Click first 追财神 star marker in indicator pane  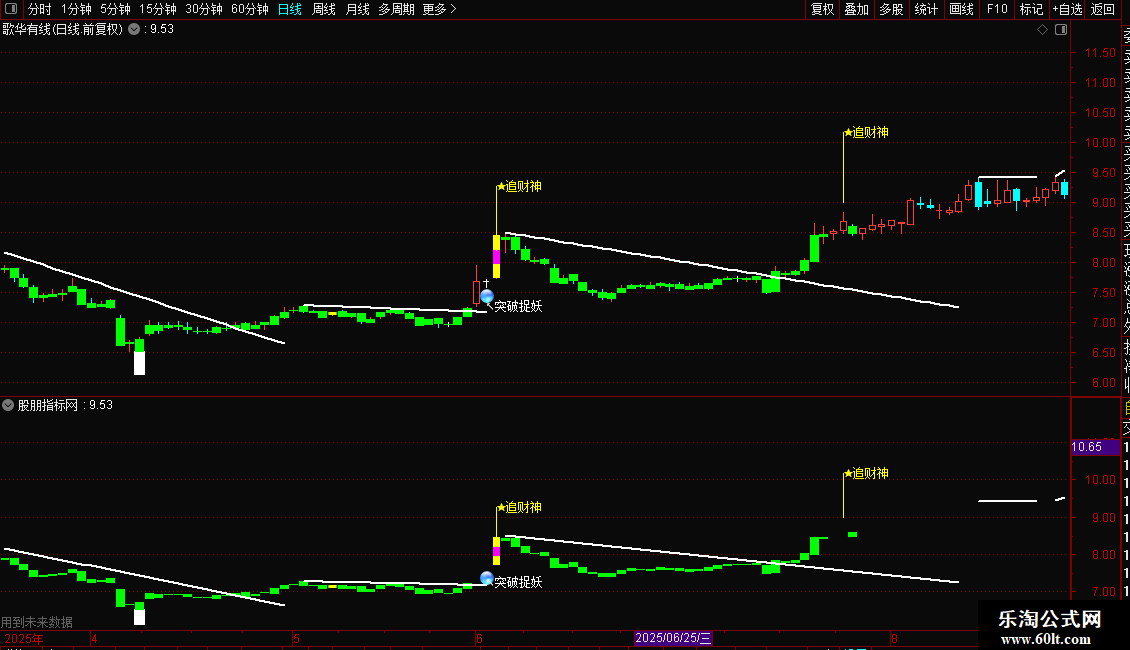click(x=502, y=507)
